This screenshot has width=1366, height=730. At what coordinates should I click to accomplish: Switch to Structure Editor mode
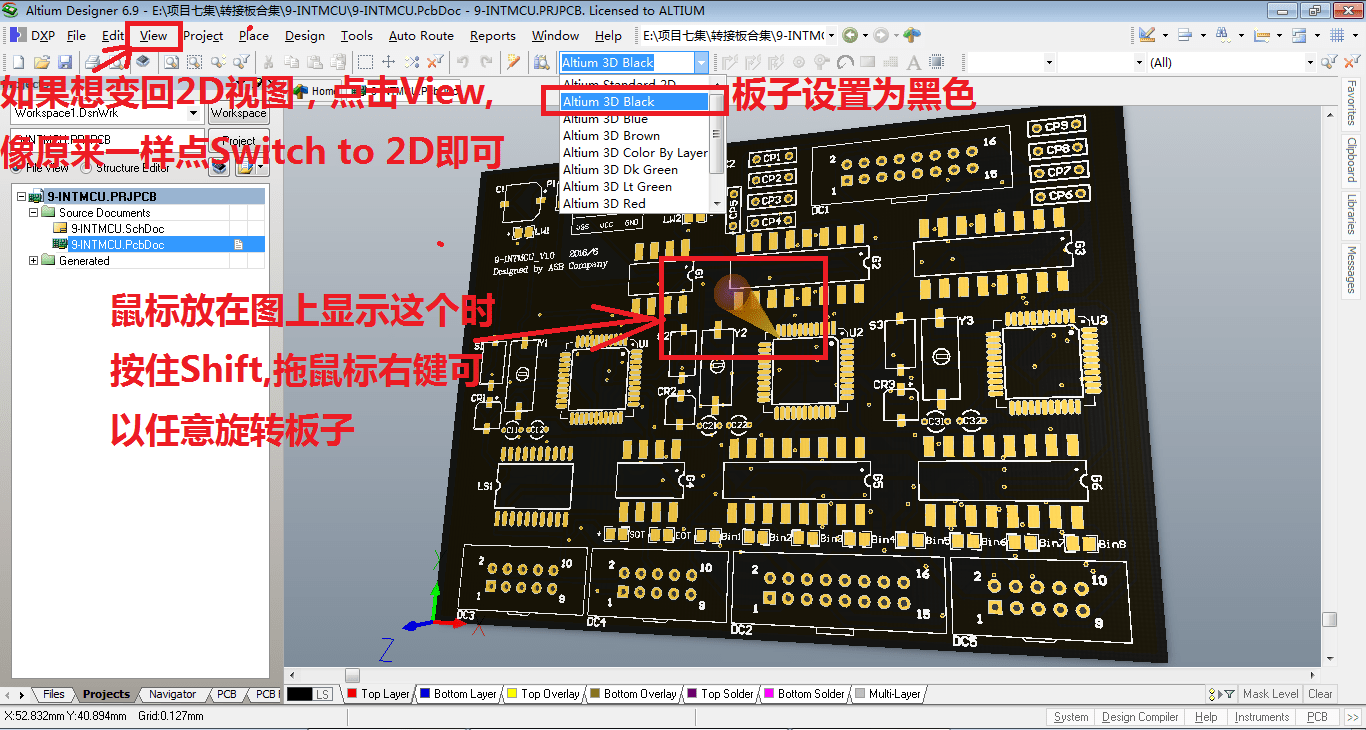[x=85, y=167]
